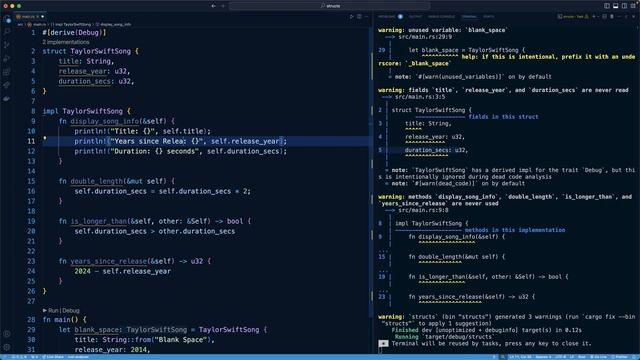640x360 pixels.
Task: Click the Go Back arrow in title bar
Action: [213, 6]
